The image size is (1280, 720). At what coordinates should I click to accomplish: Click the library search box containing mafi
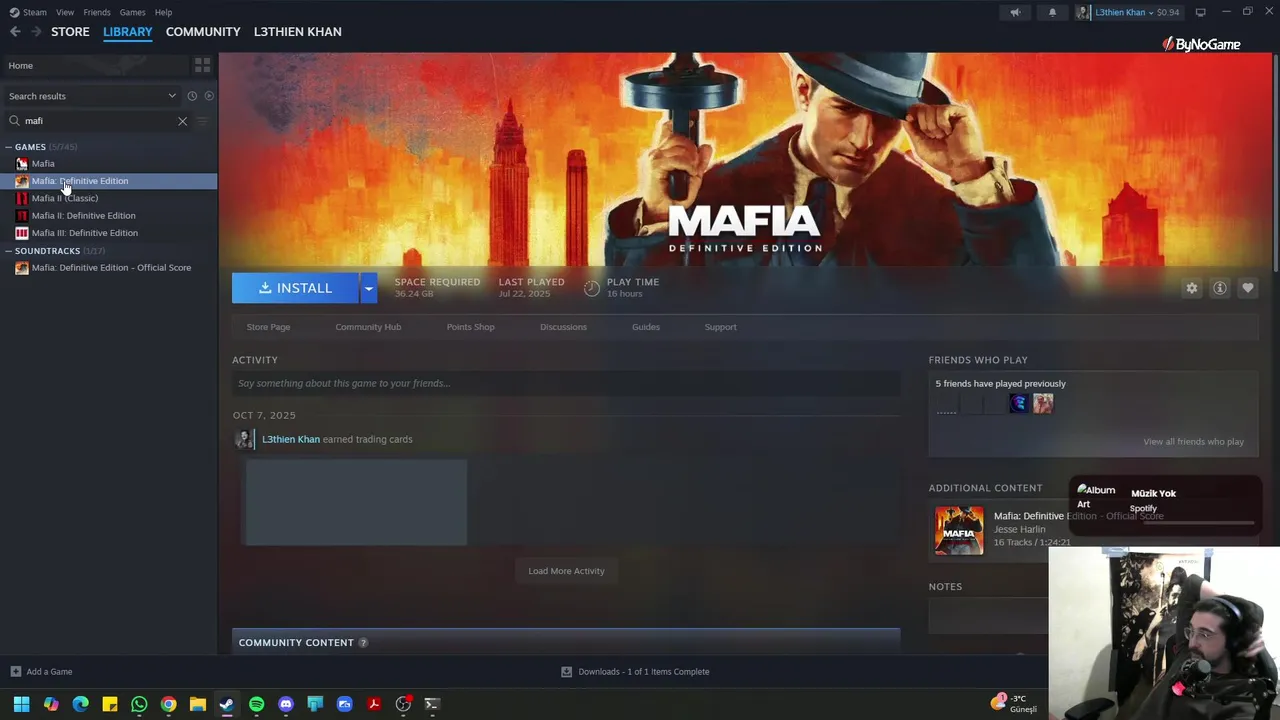97,121
